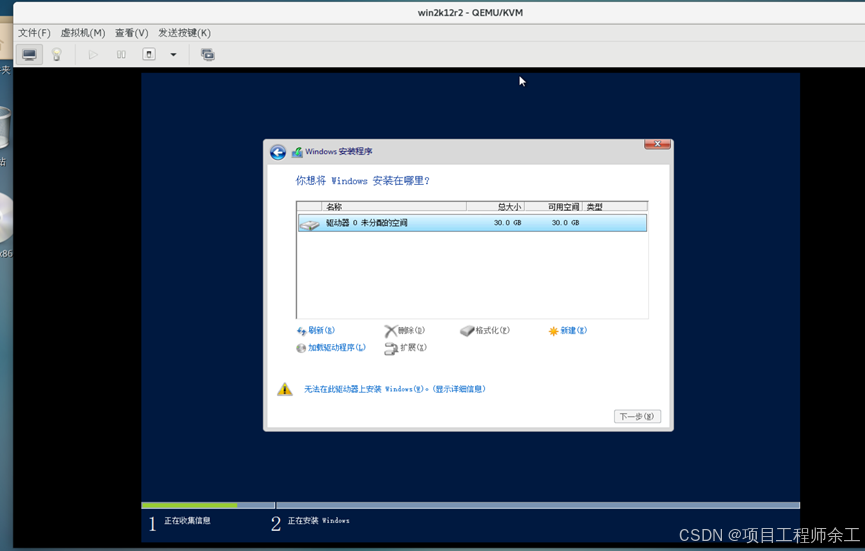Open the snapshots manager icon
The width and height of the screenshot is (865, 551).
coord(207,55)
